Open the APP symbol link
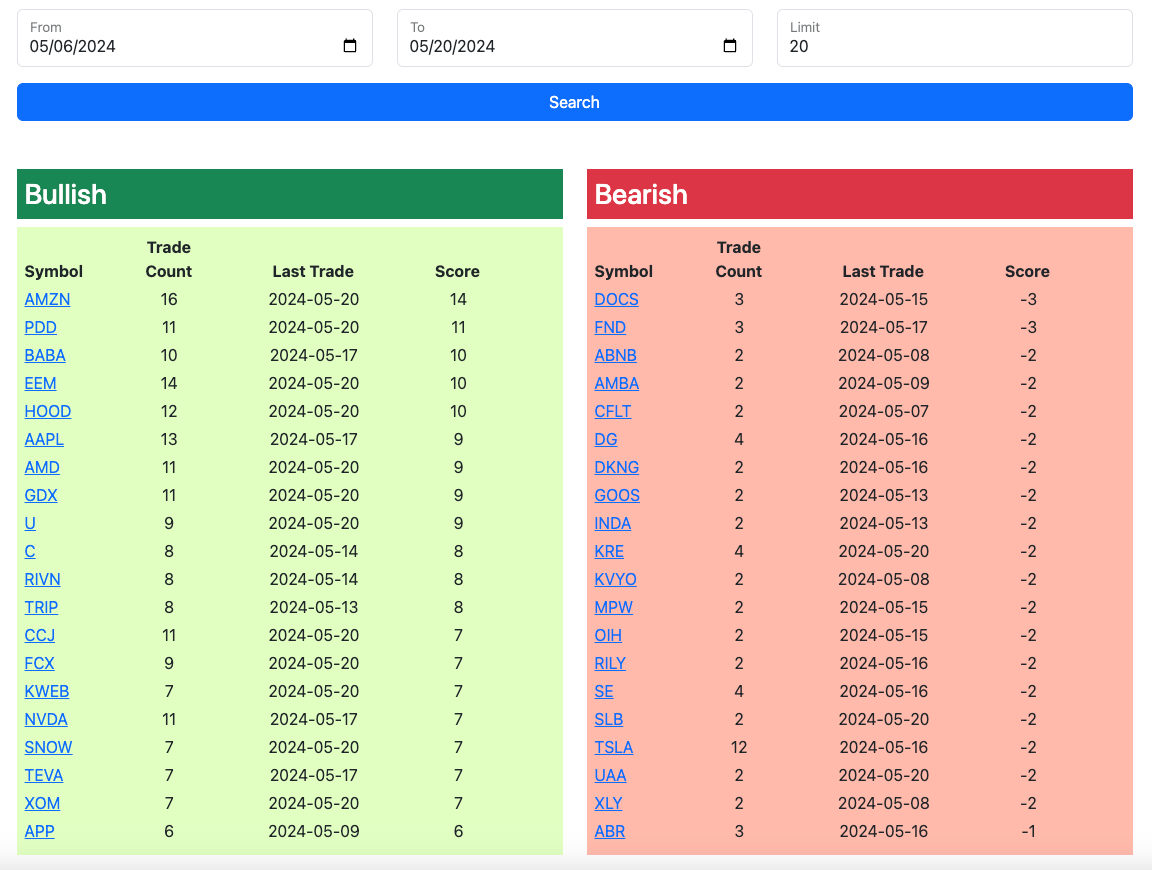 [x=40, y=831]
